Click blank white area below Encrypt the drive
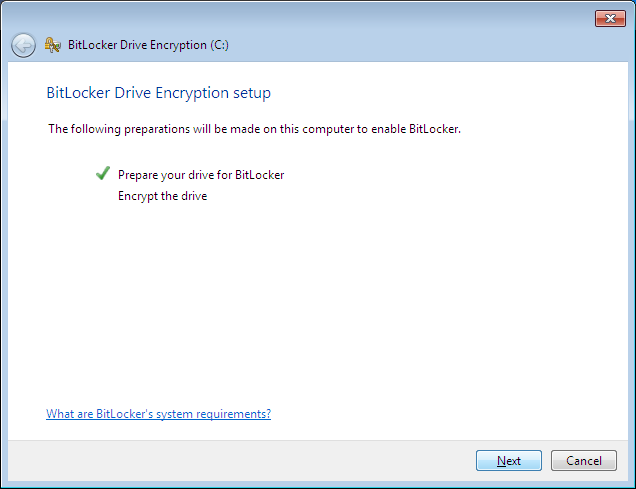636x489 pixels. point(316,304)
